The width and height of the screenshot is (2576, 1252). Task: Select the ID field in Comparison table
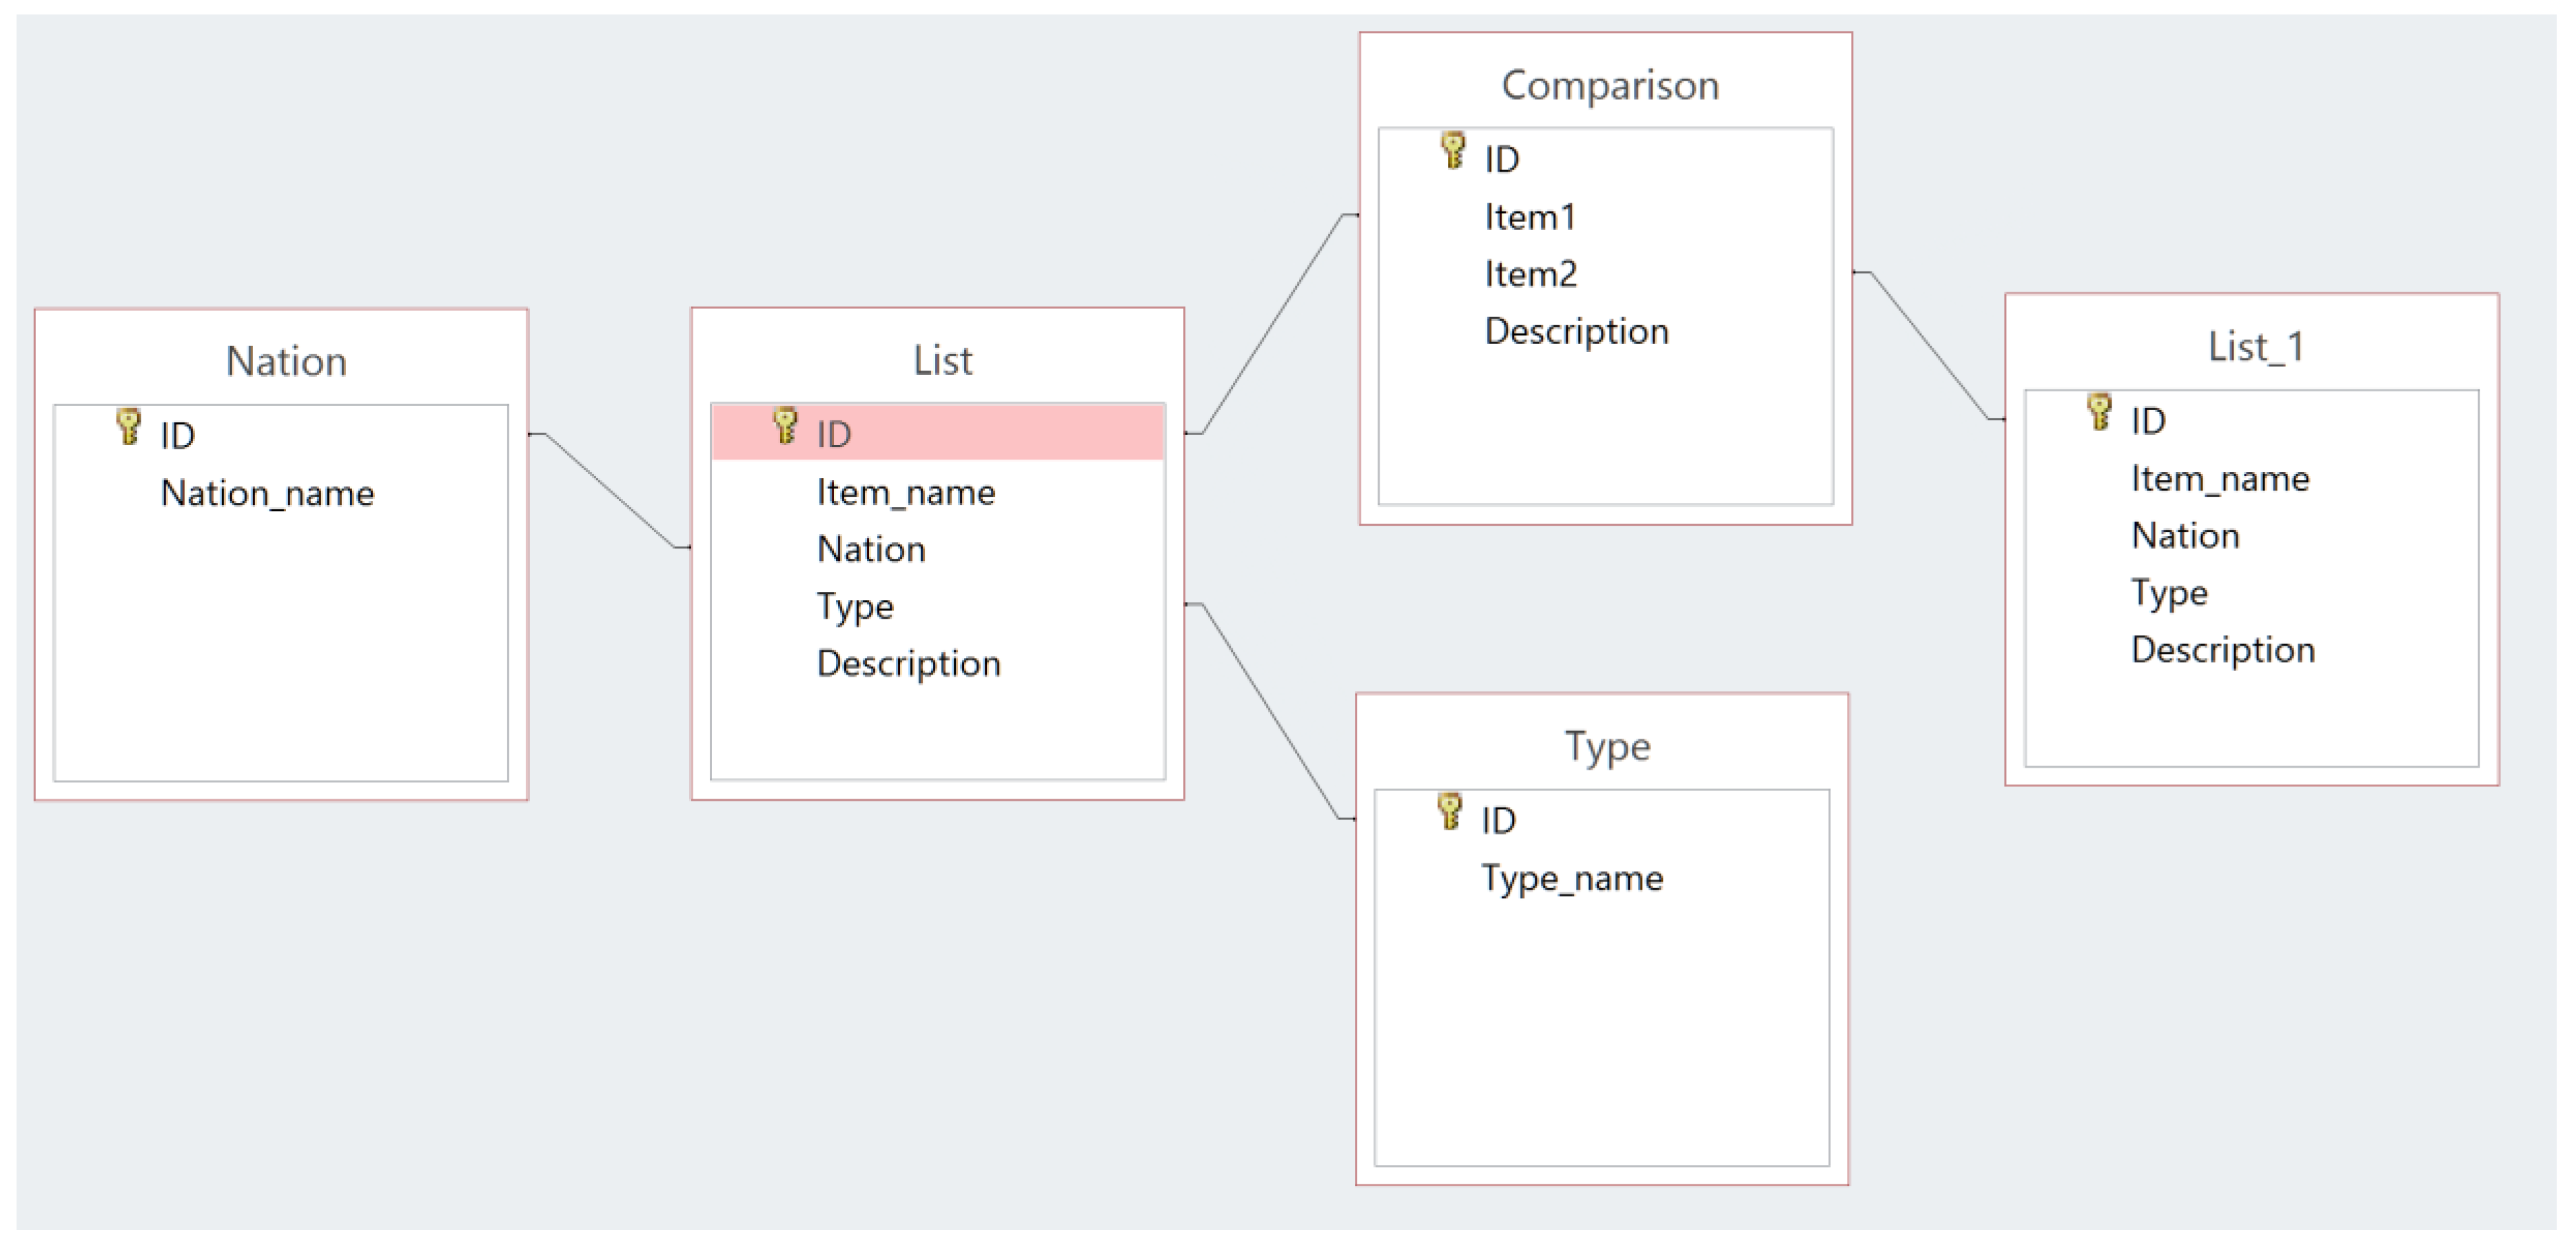(1501, 160)
